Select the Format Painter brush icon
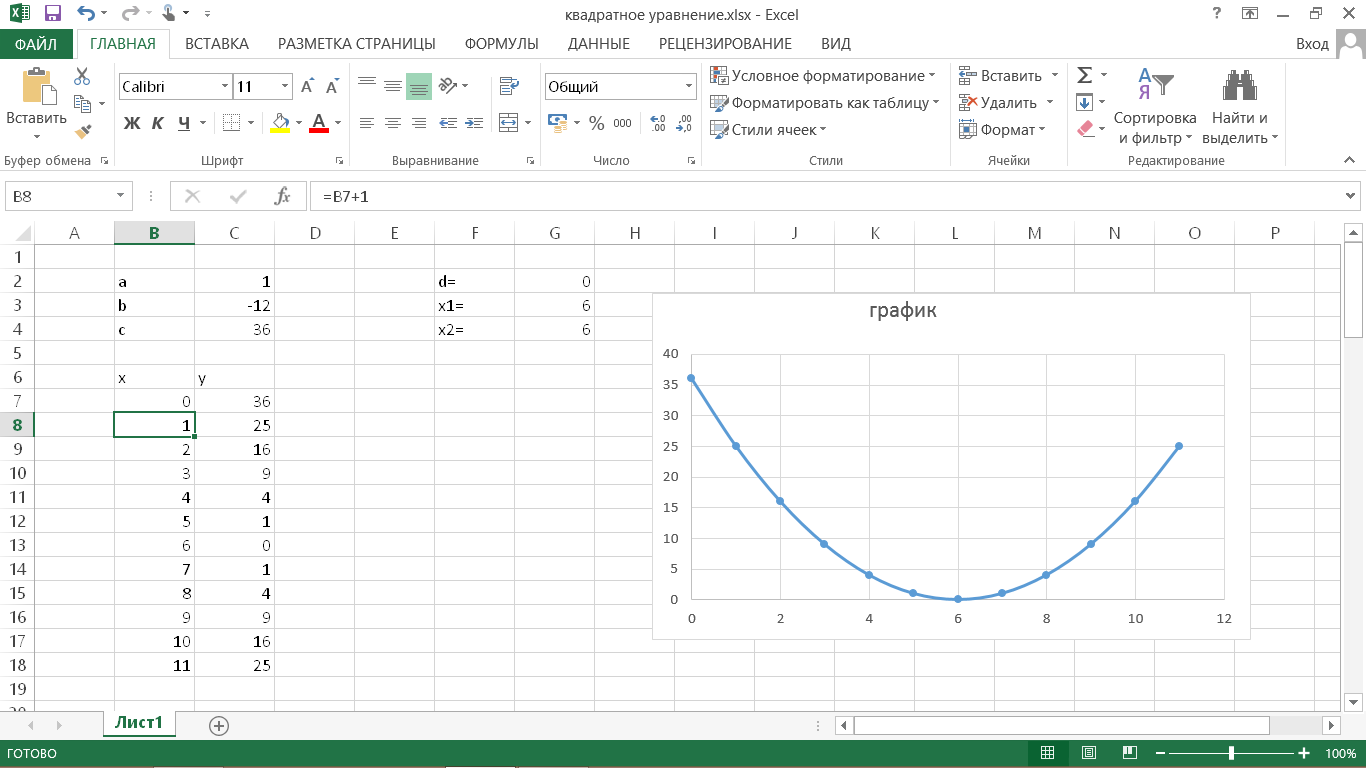 tap(82, 130)
